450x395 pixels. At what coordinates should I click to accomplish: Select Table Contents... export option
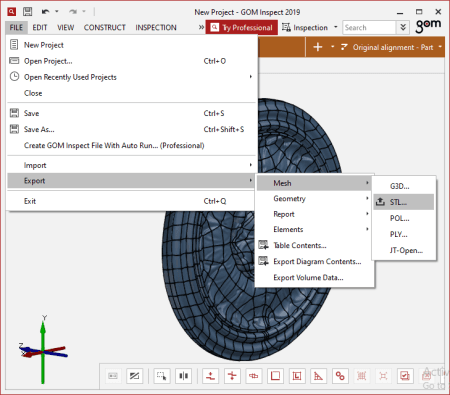tap(314, 245)
